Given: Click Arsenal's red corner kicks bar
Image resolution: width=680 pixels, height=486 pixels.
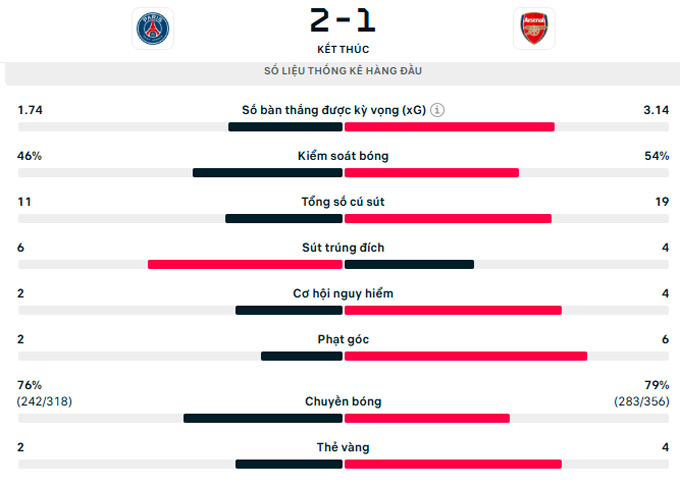Looking at the screenshot, I should coord(465,356).
